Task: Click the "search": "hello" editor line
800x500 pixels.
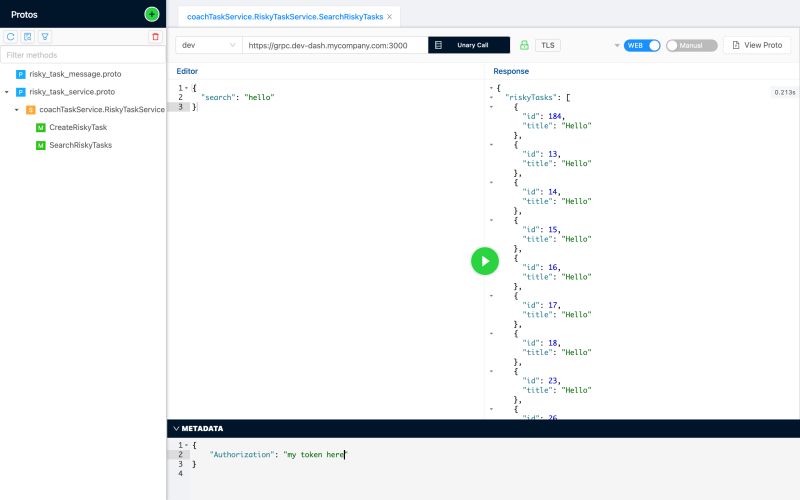Action: [x=238, y=97]
